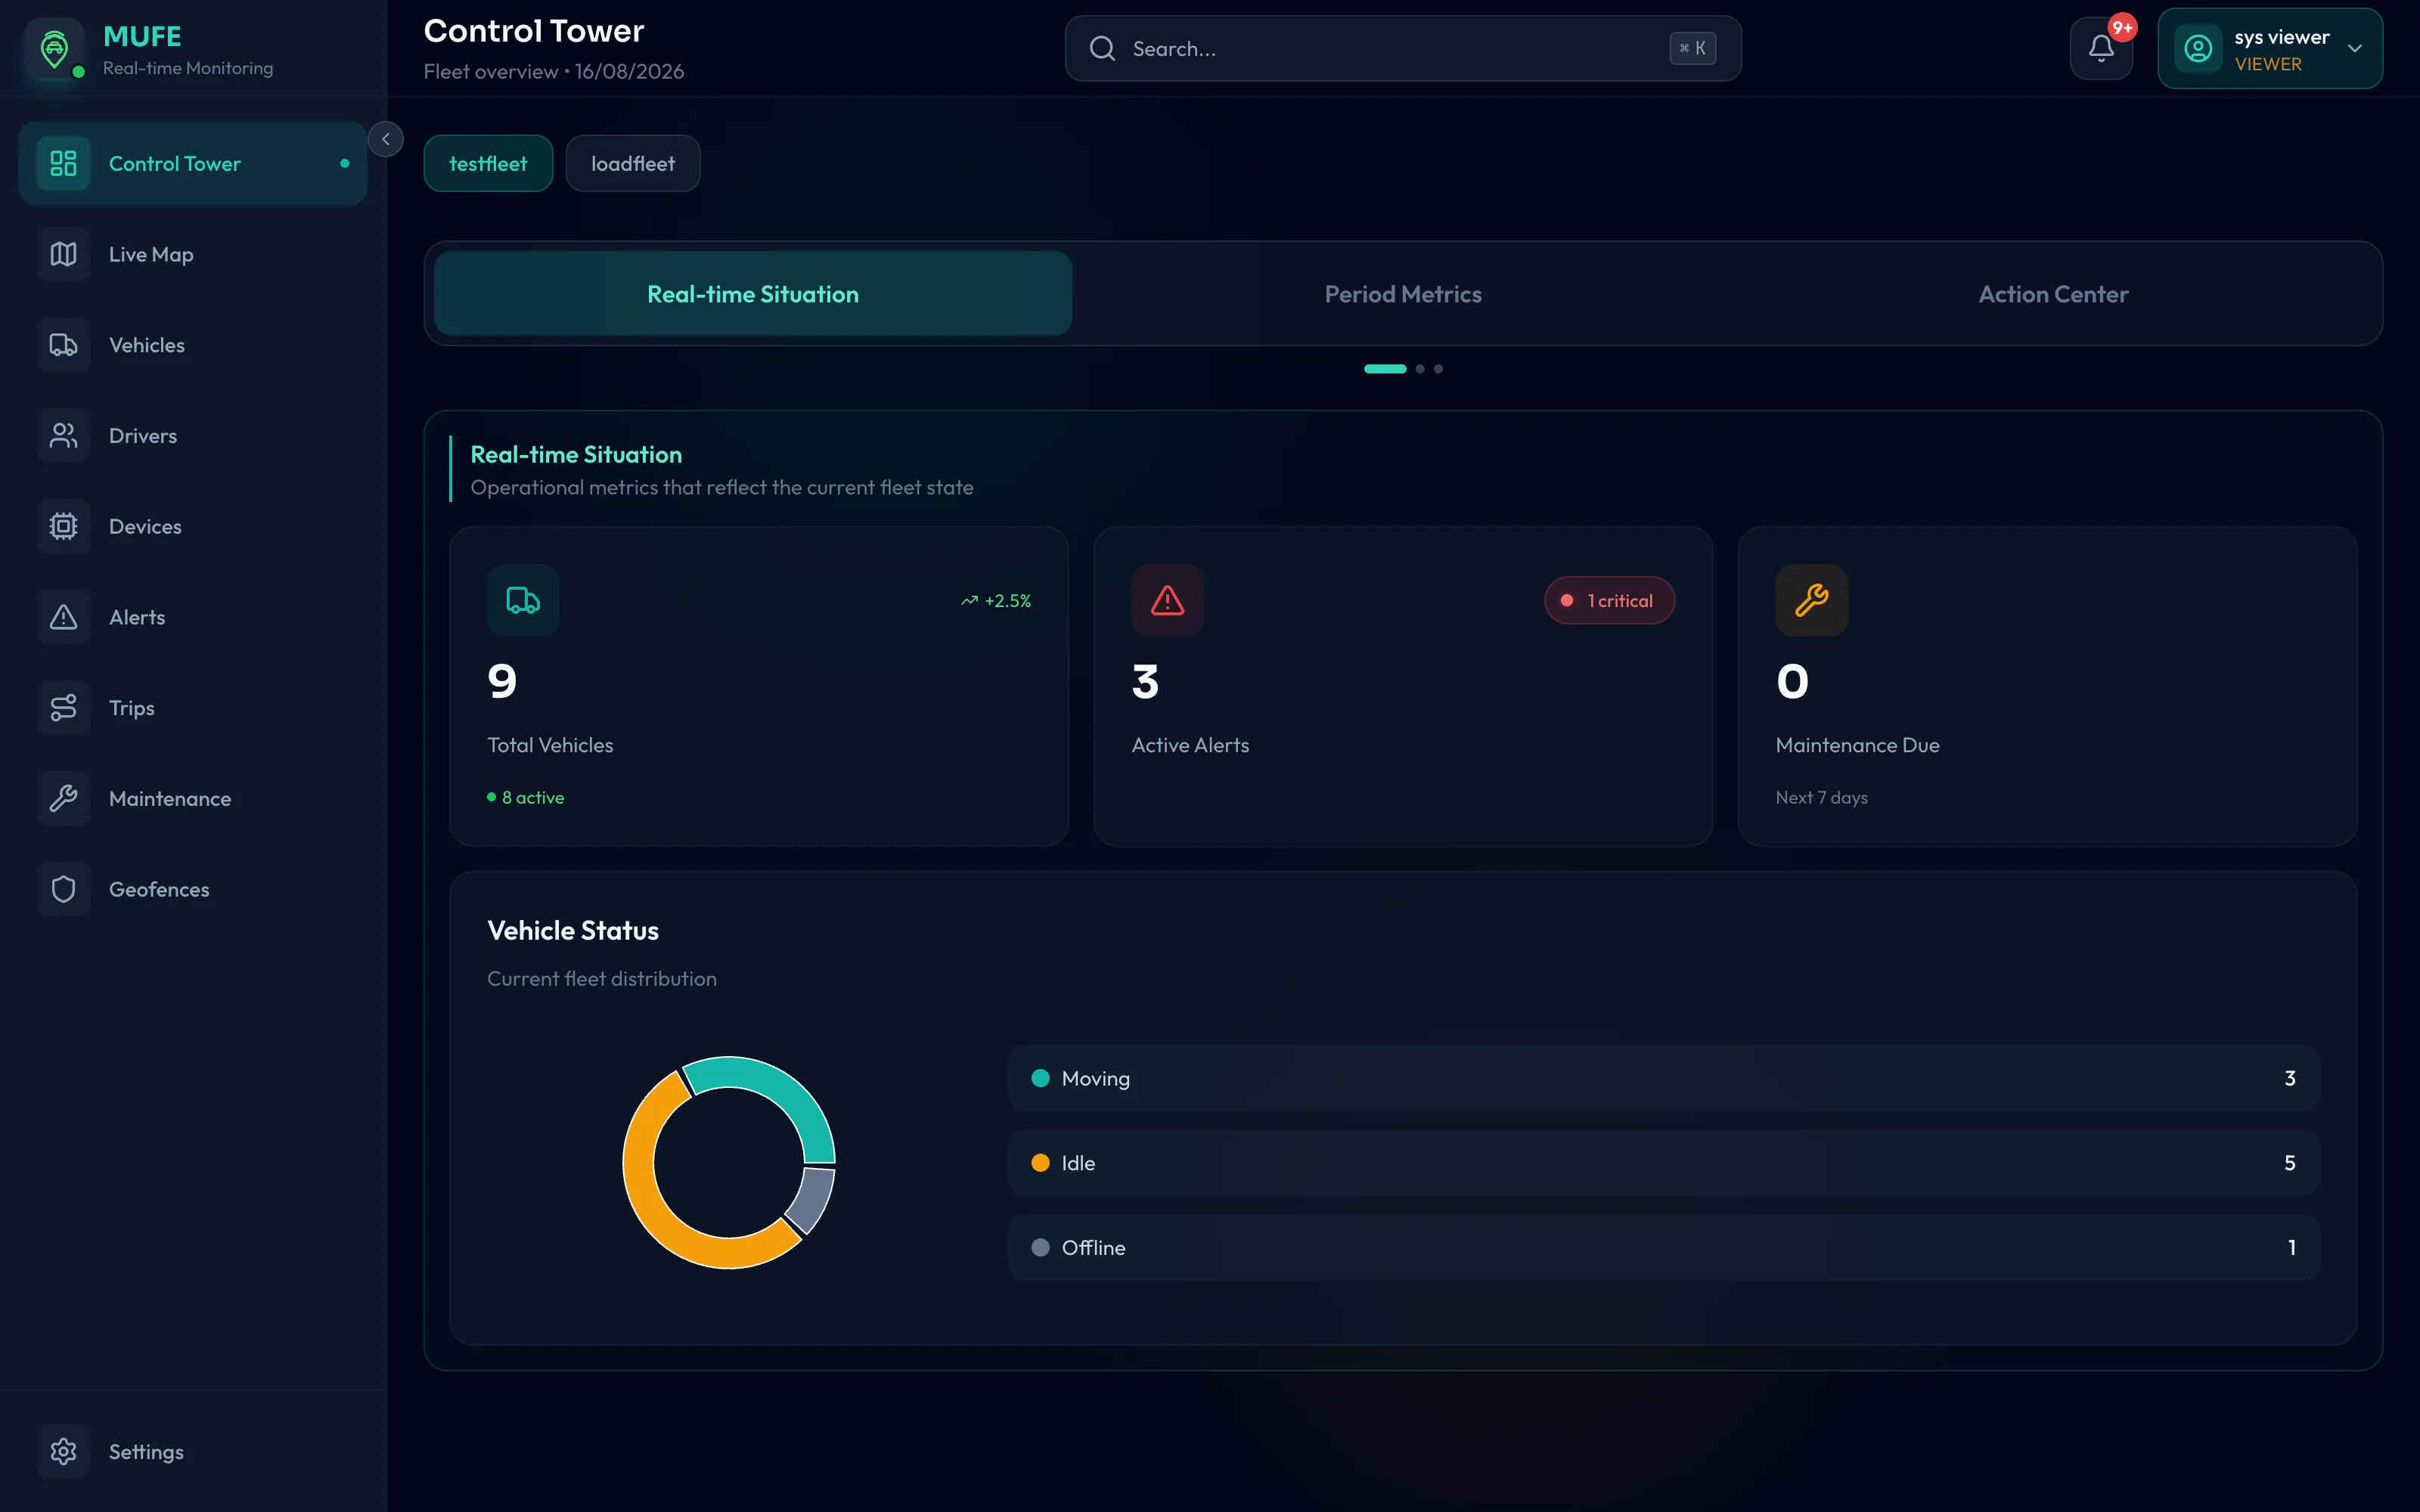Screen dimensions: 2420x1512
Task: Click the 'Vehicle Status' heading
Action: coord(573,930)
